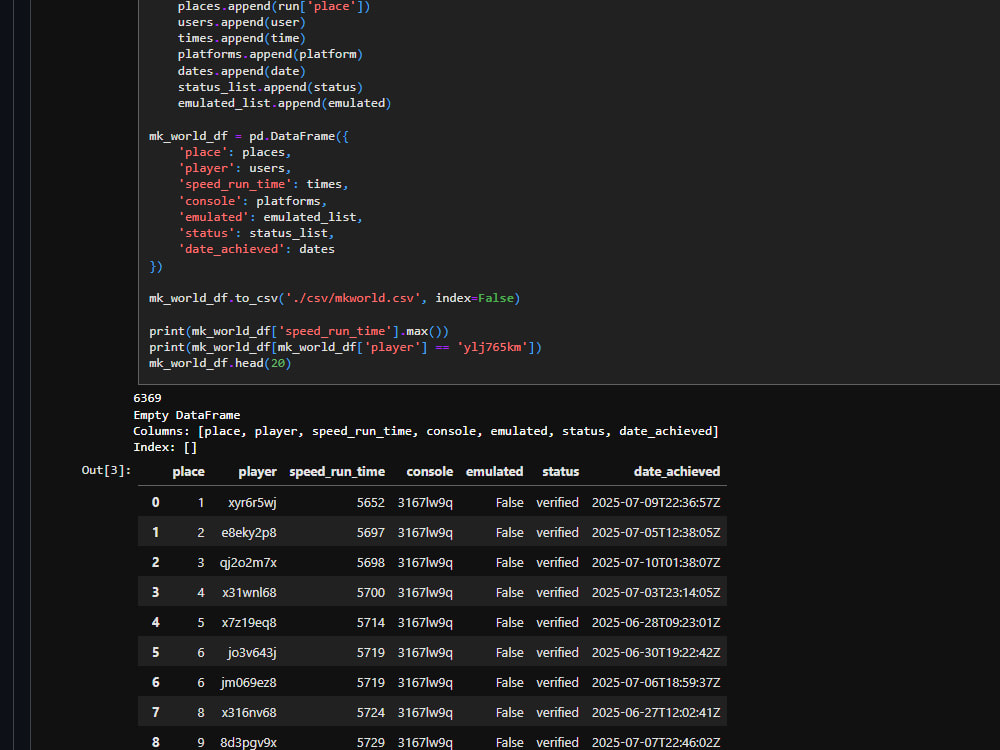This screenshot has width=1000, height=750.
Task: Click the row index 7 cell
Action: [x=156, y=712]
